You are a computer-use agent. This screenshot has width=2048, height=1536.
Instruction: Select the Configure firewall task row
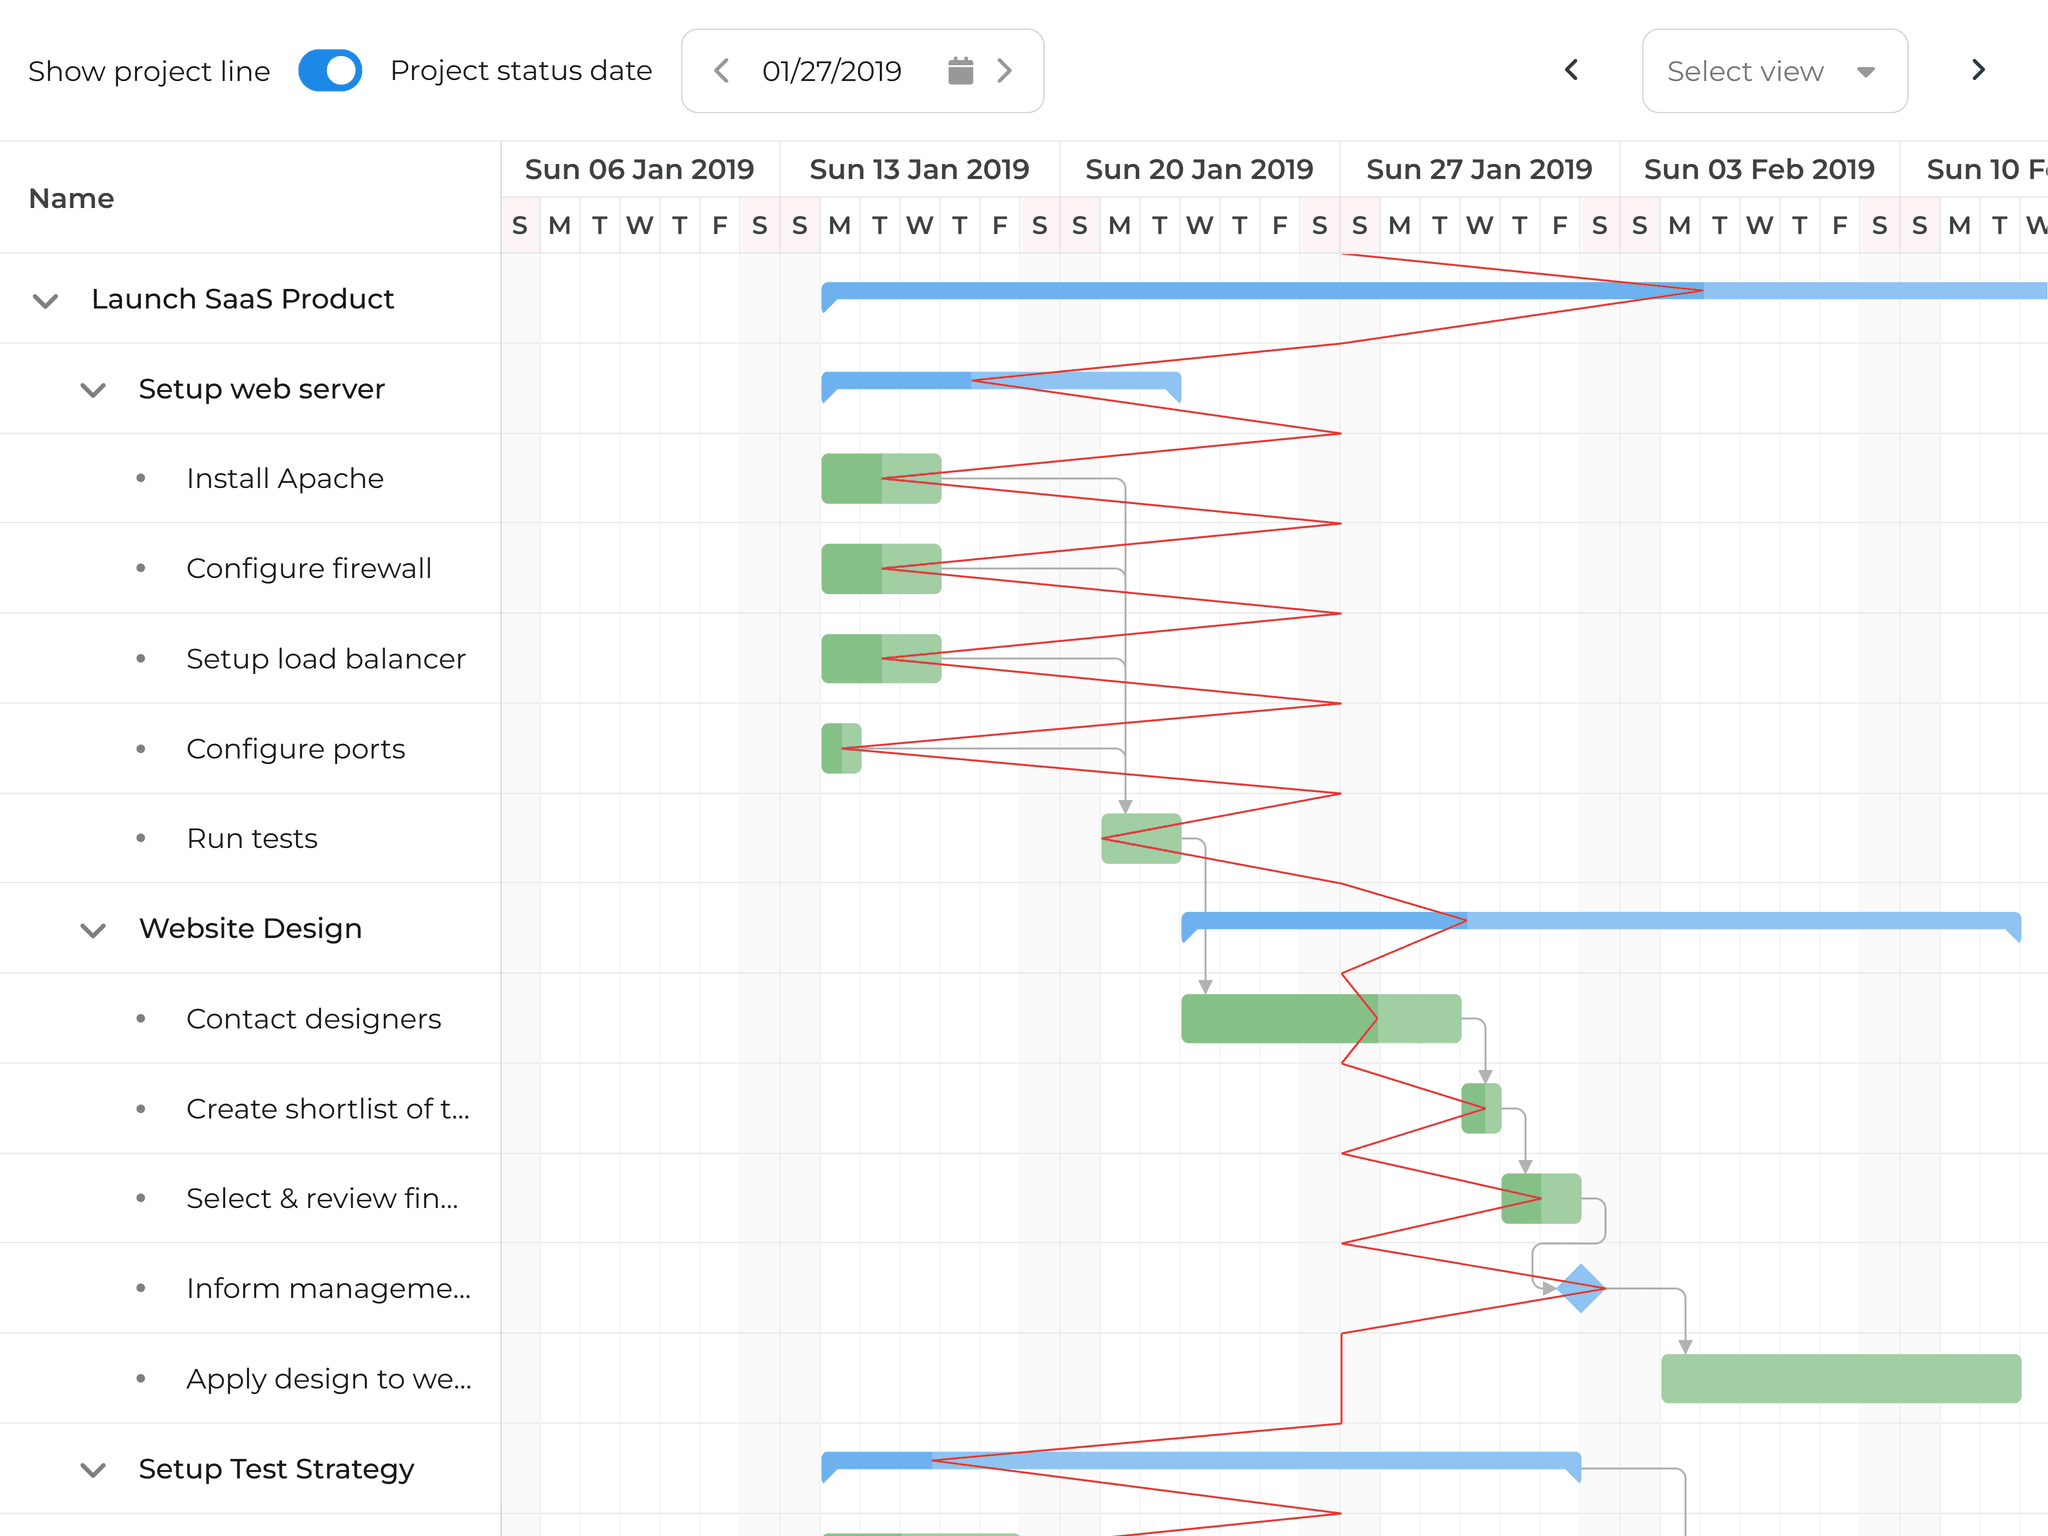[308, 569]
